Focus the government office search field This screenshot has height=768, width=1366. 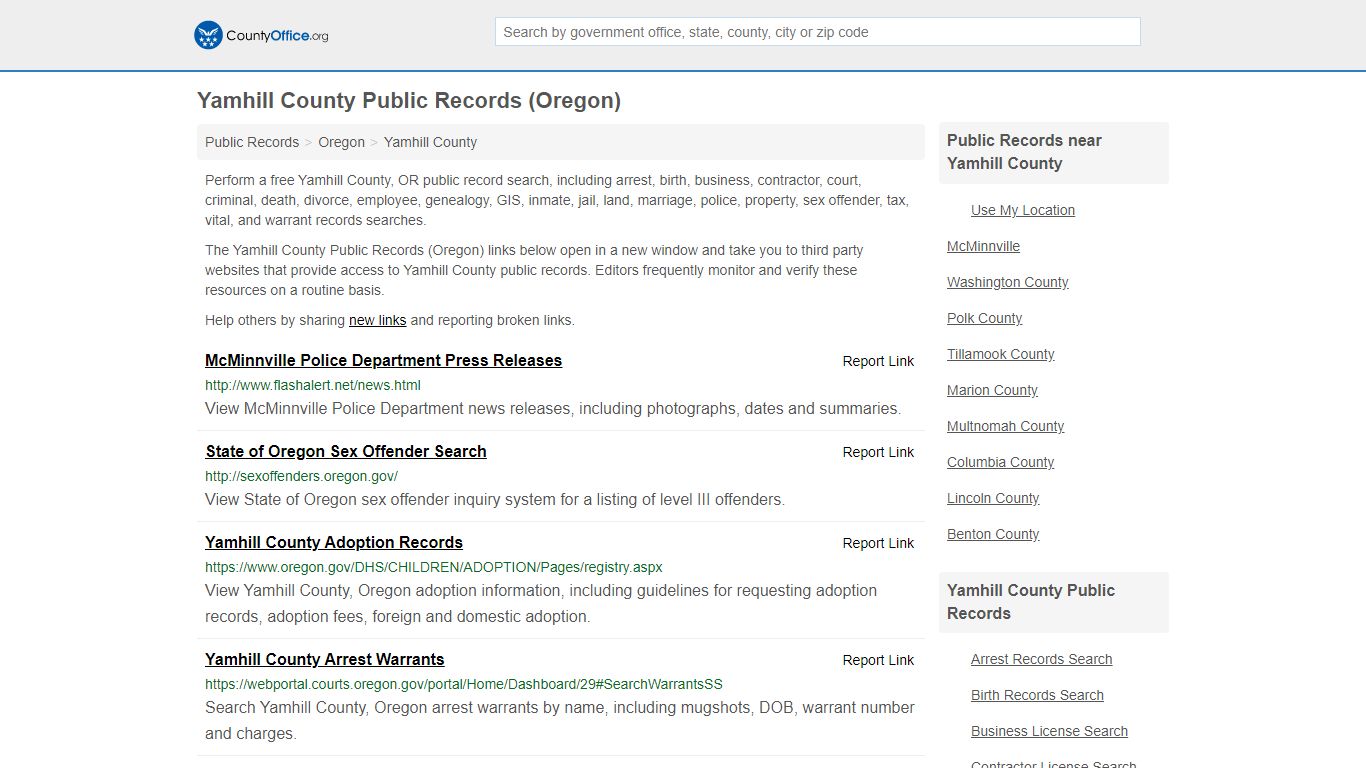click(817, 32)
